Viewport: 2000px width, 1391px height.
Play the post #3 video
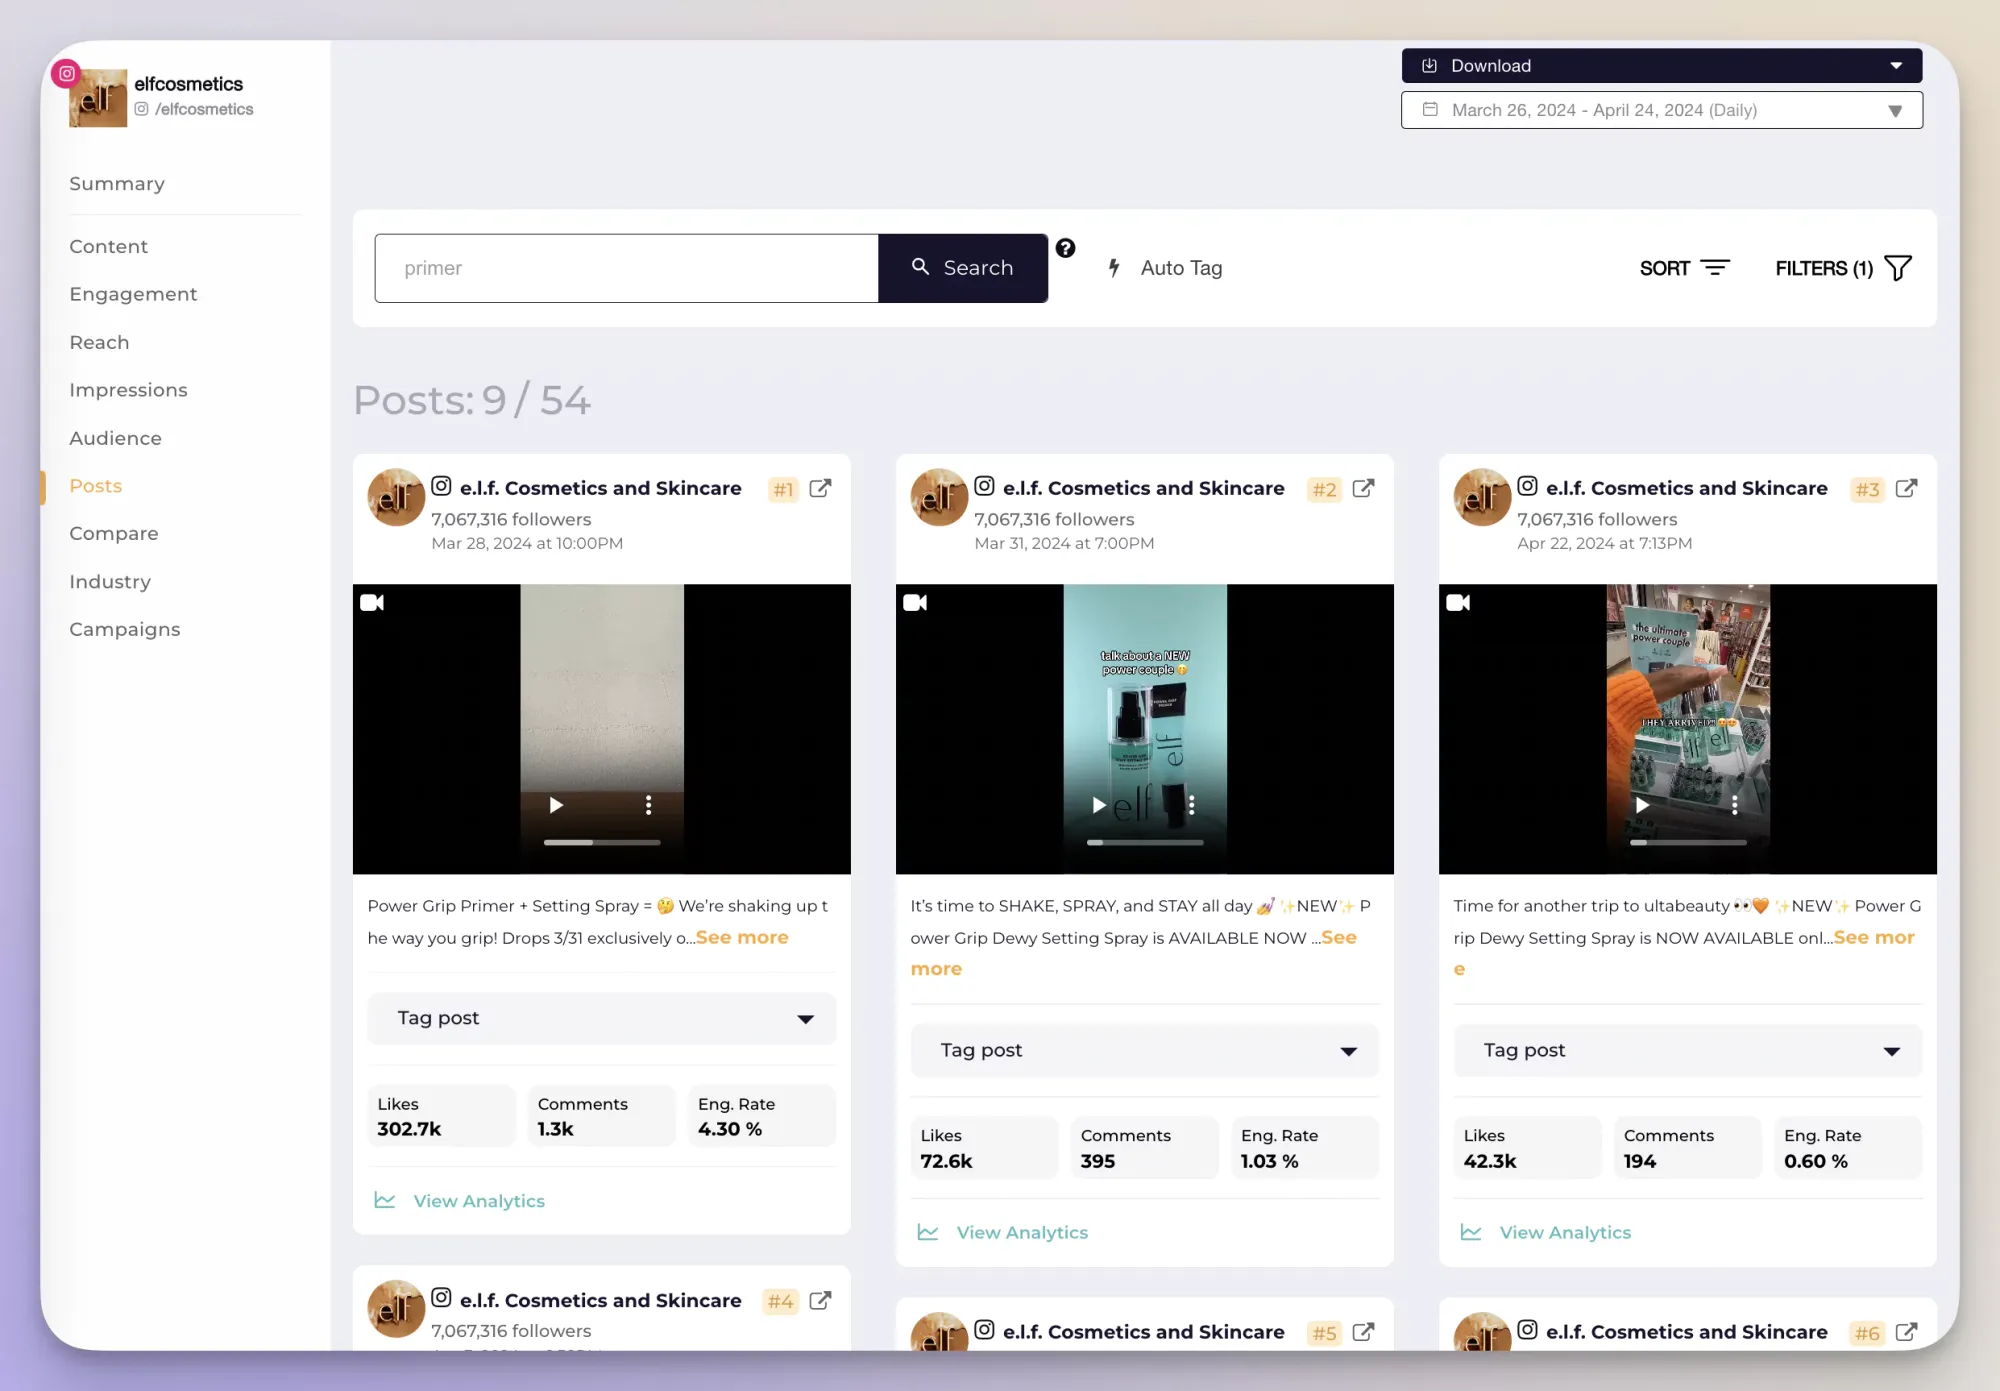pos(1642,805)
